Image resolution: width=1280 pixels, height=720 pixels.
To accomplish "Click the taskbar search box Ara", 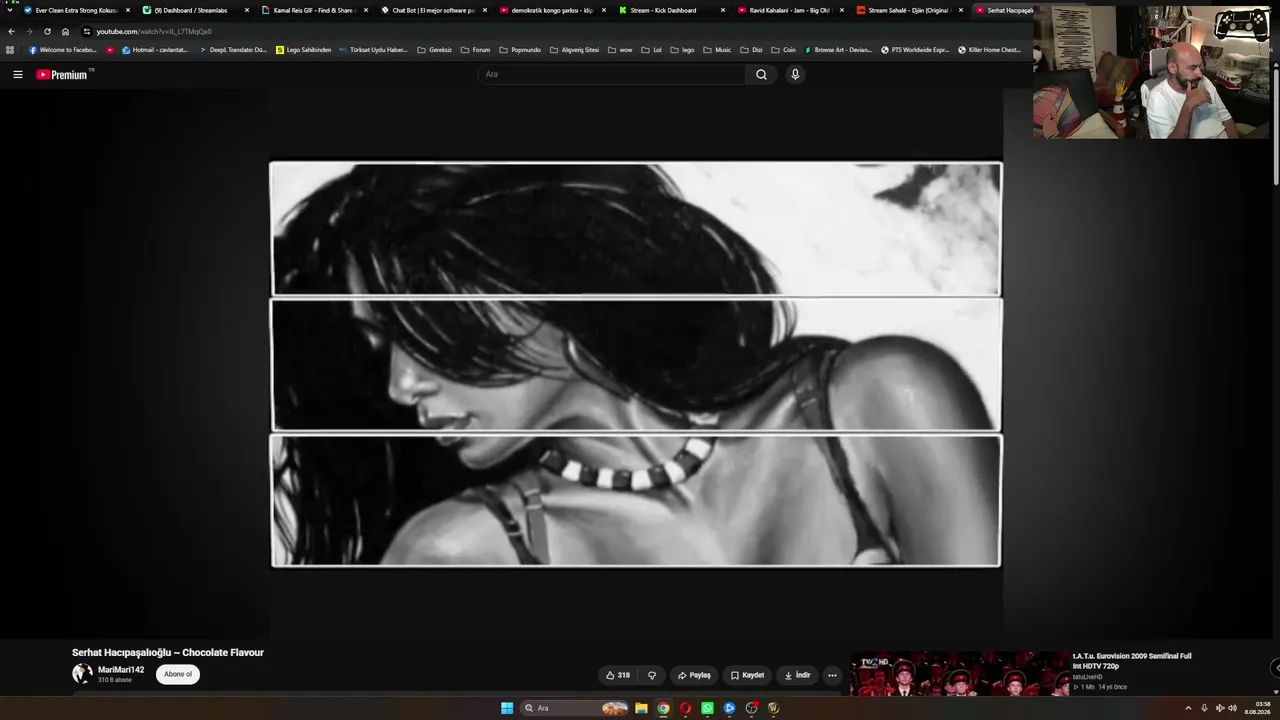I will point(575,708).
